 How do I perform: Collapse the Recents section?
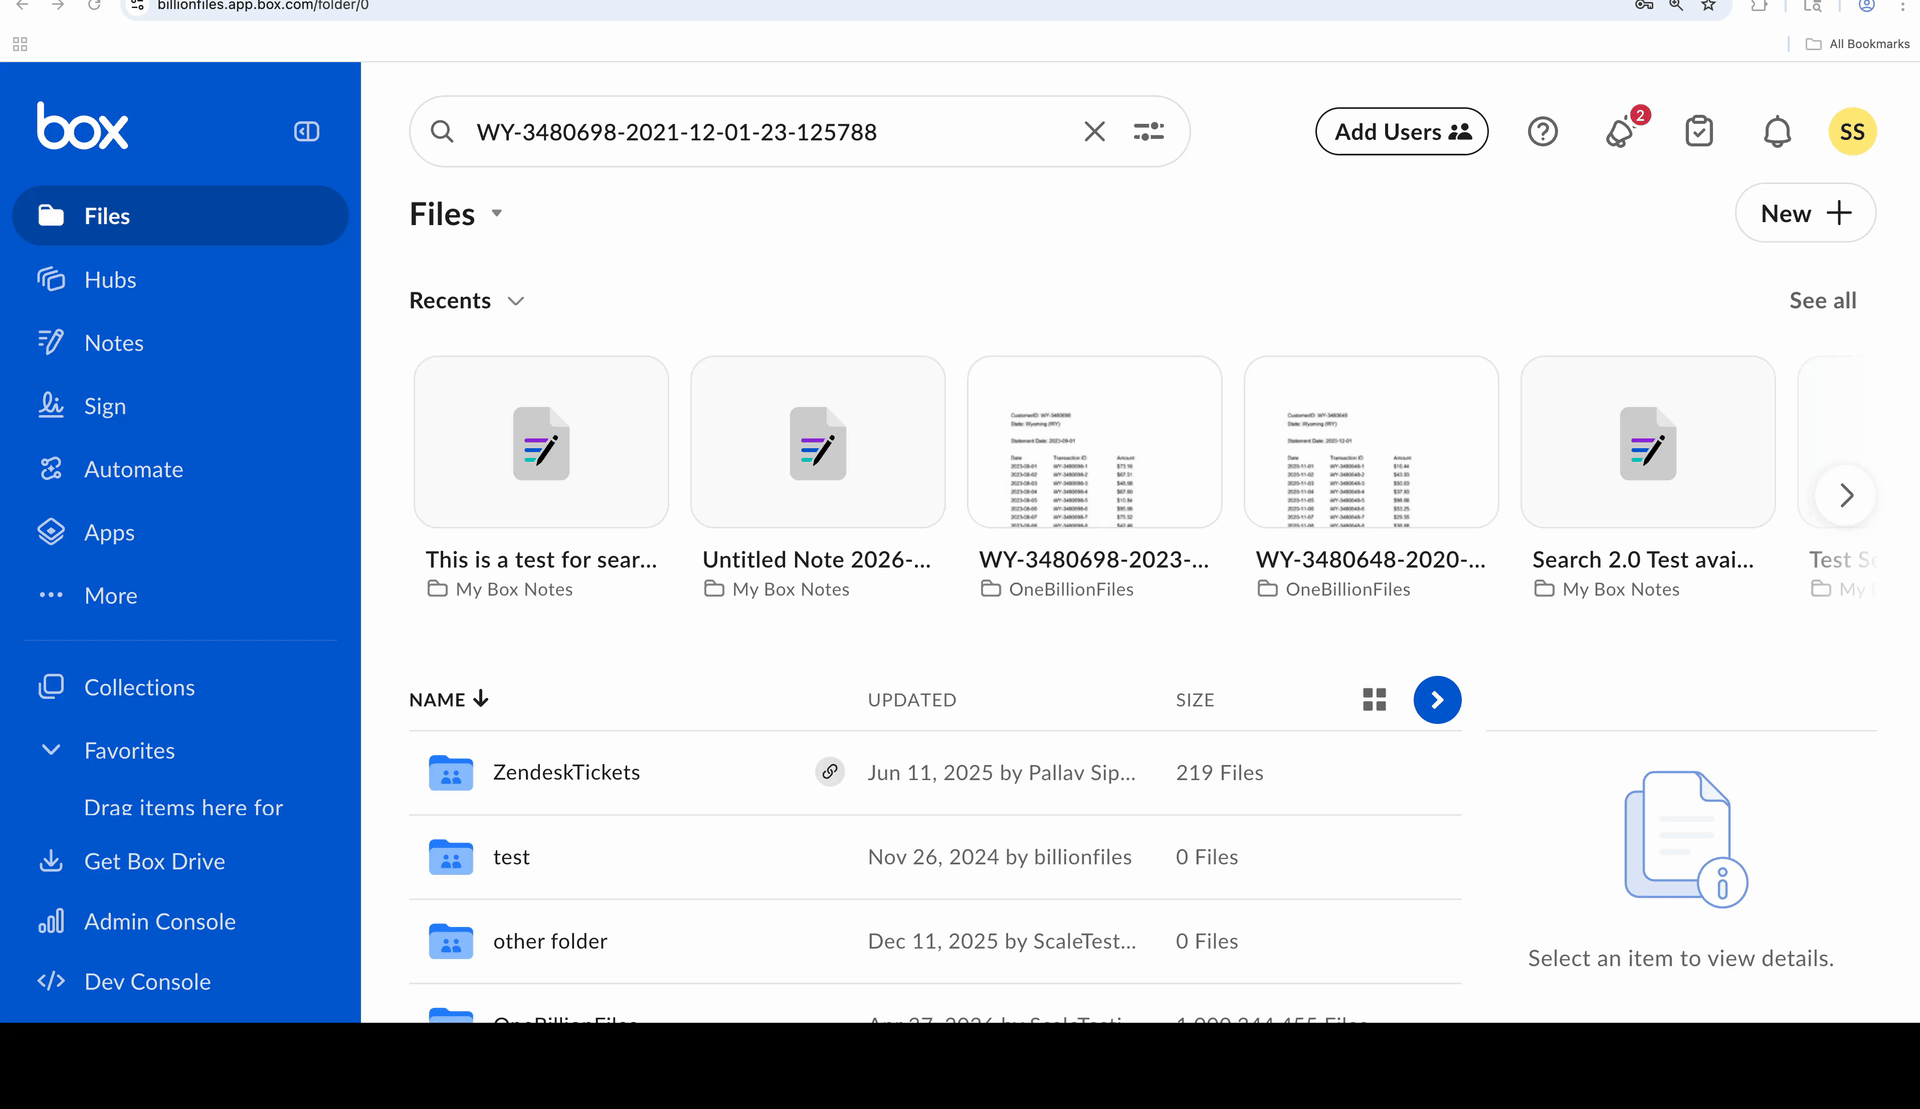point(516,301)
